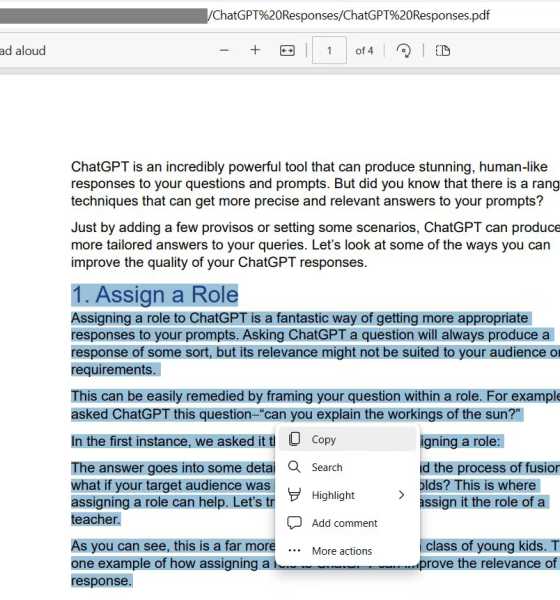The height and width of the screenshot is (600, 560).
Task: Click the word 'requirements.' in the selected text
Action: coord(113,370)
